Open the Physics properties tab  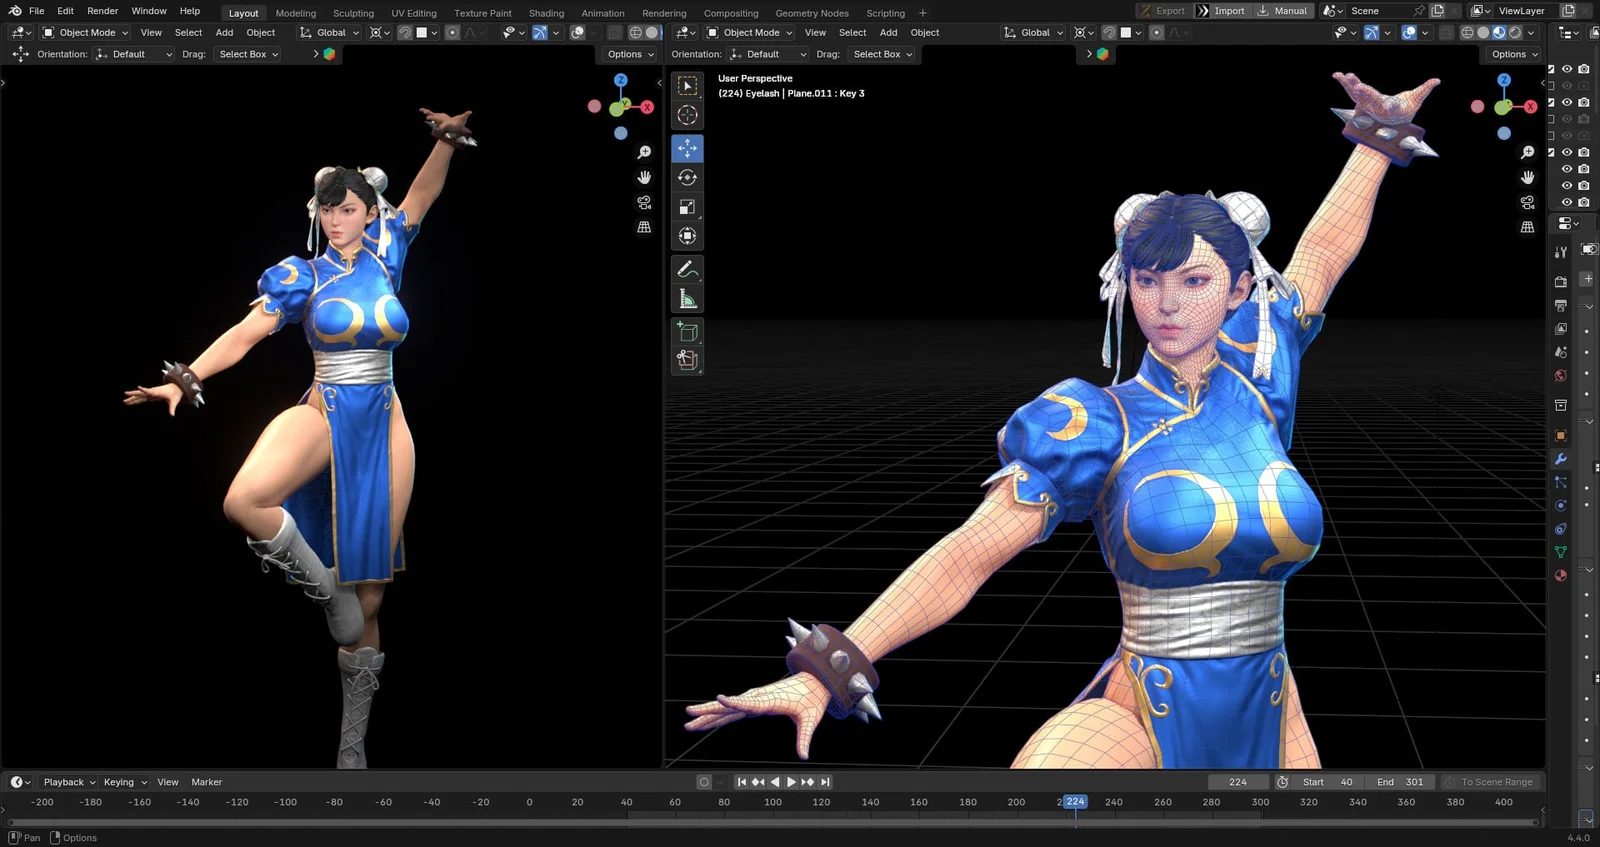pyautogui.click(x=1560, y=505)
